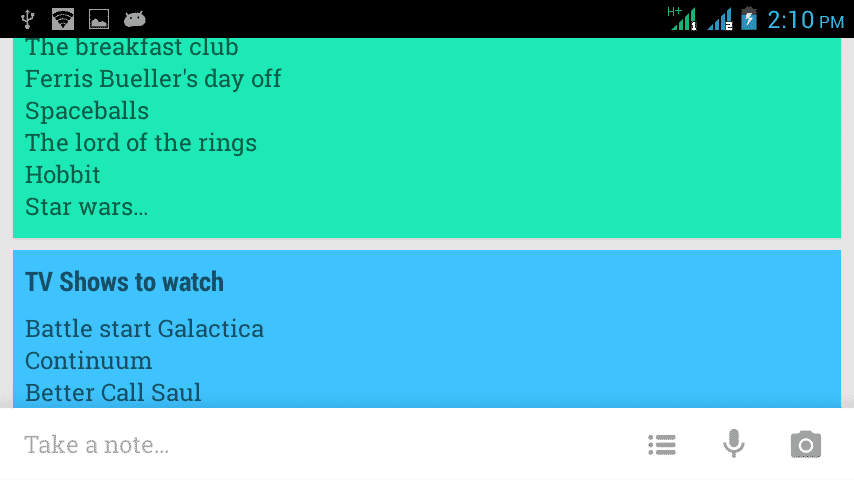Tap the USB connection status icon

pyautogui.click(x=27, y=19)
